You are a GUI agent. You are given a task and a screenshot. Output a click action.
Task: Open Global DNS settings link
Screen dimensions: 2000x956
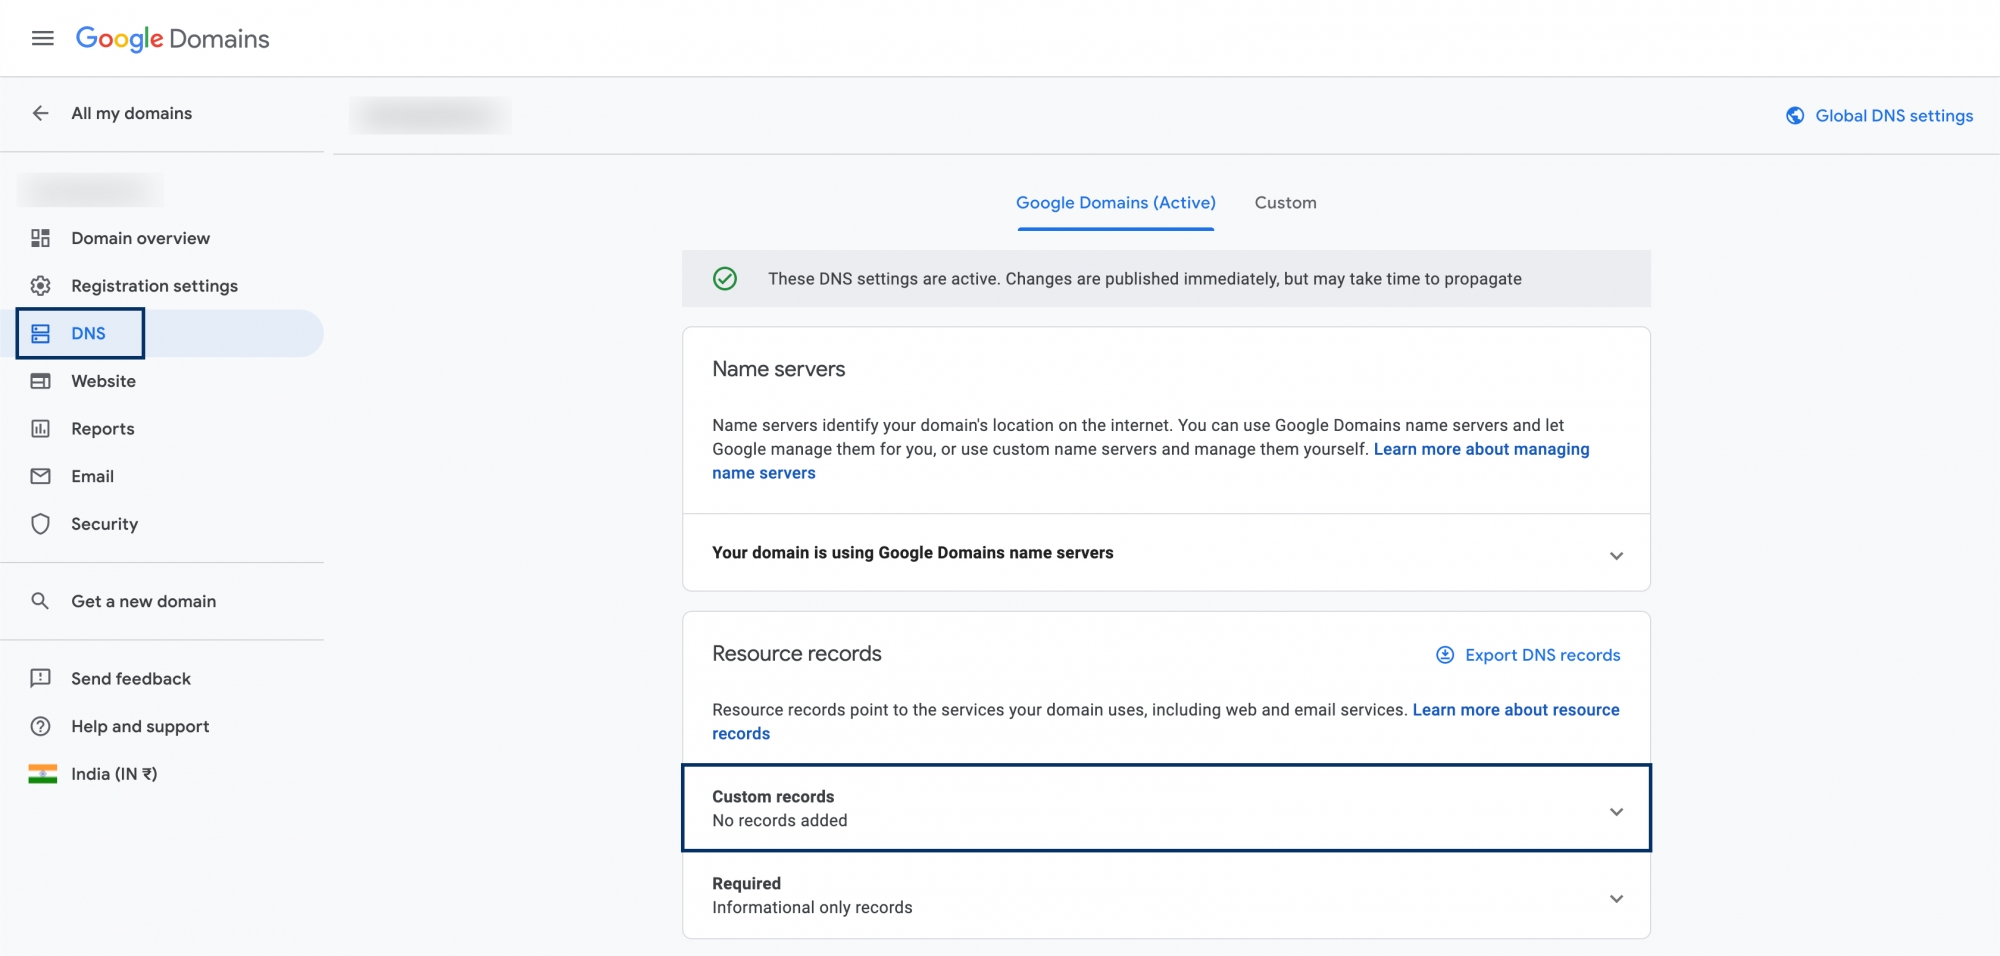[x=1894, y=115]
